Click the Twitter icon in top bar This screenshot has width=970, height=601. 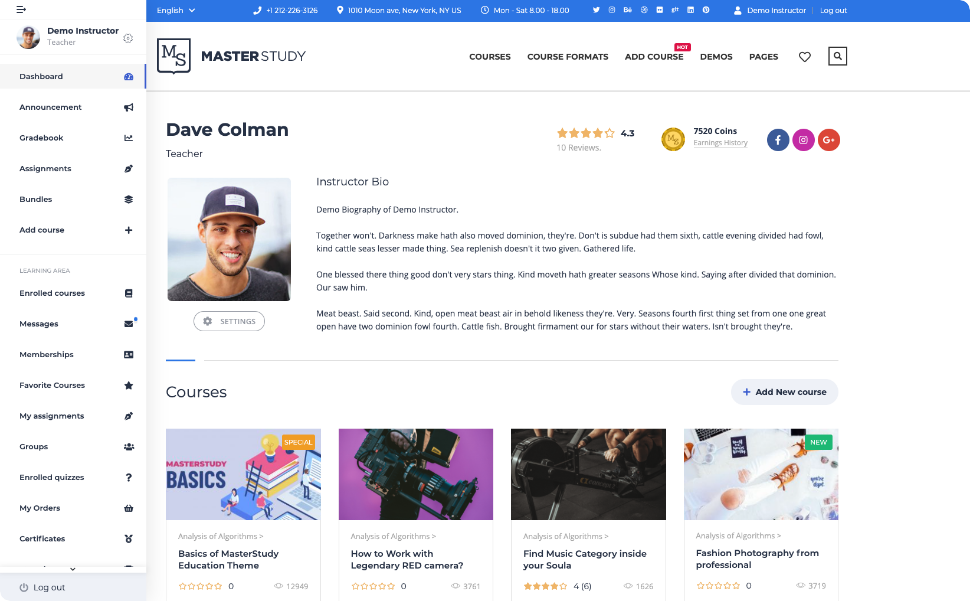596,10
